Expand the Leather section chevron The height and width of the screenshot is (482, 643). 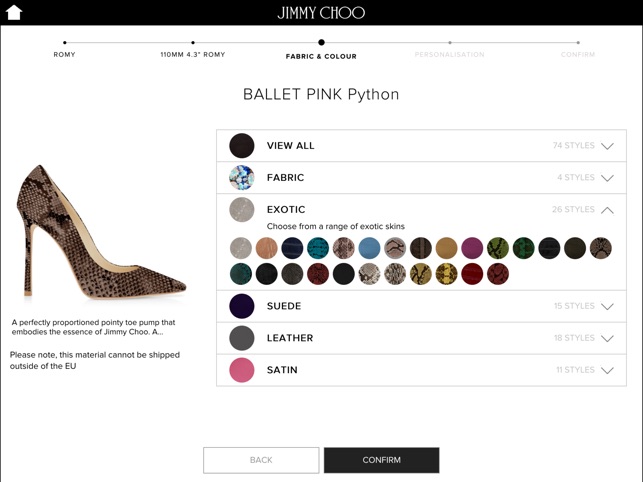tap(607, 338)
